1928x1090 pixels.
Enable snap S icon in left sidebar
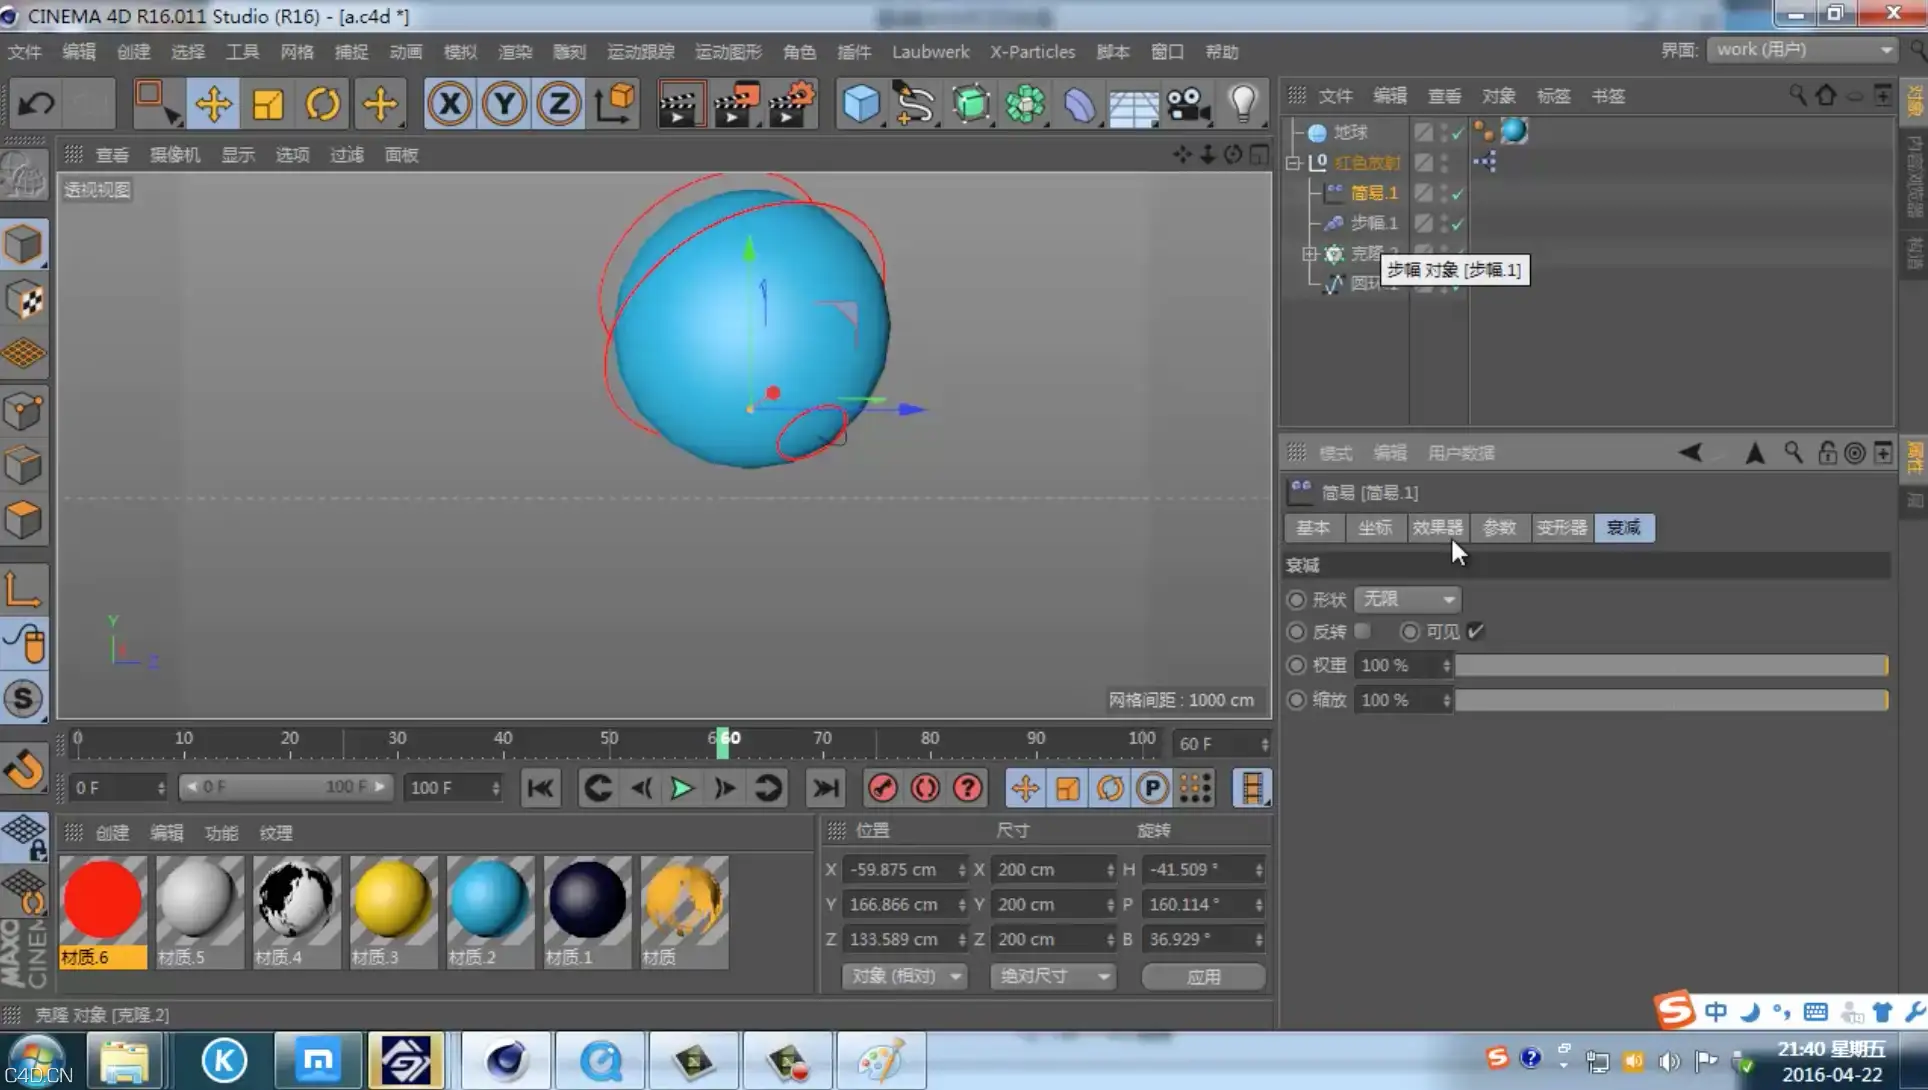point(24,698)
